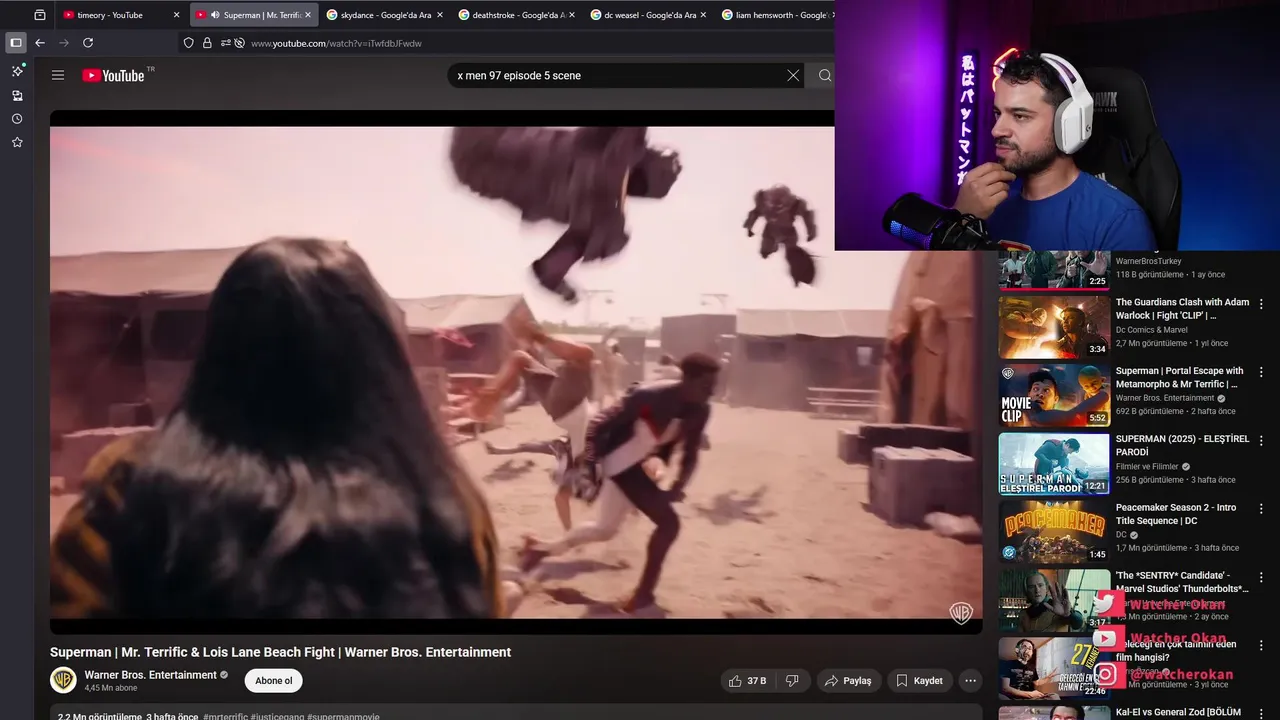Close the deathstroke tab
This screenshot has width=1280, height=720.
(572, 15)
